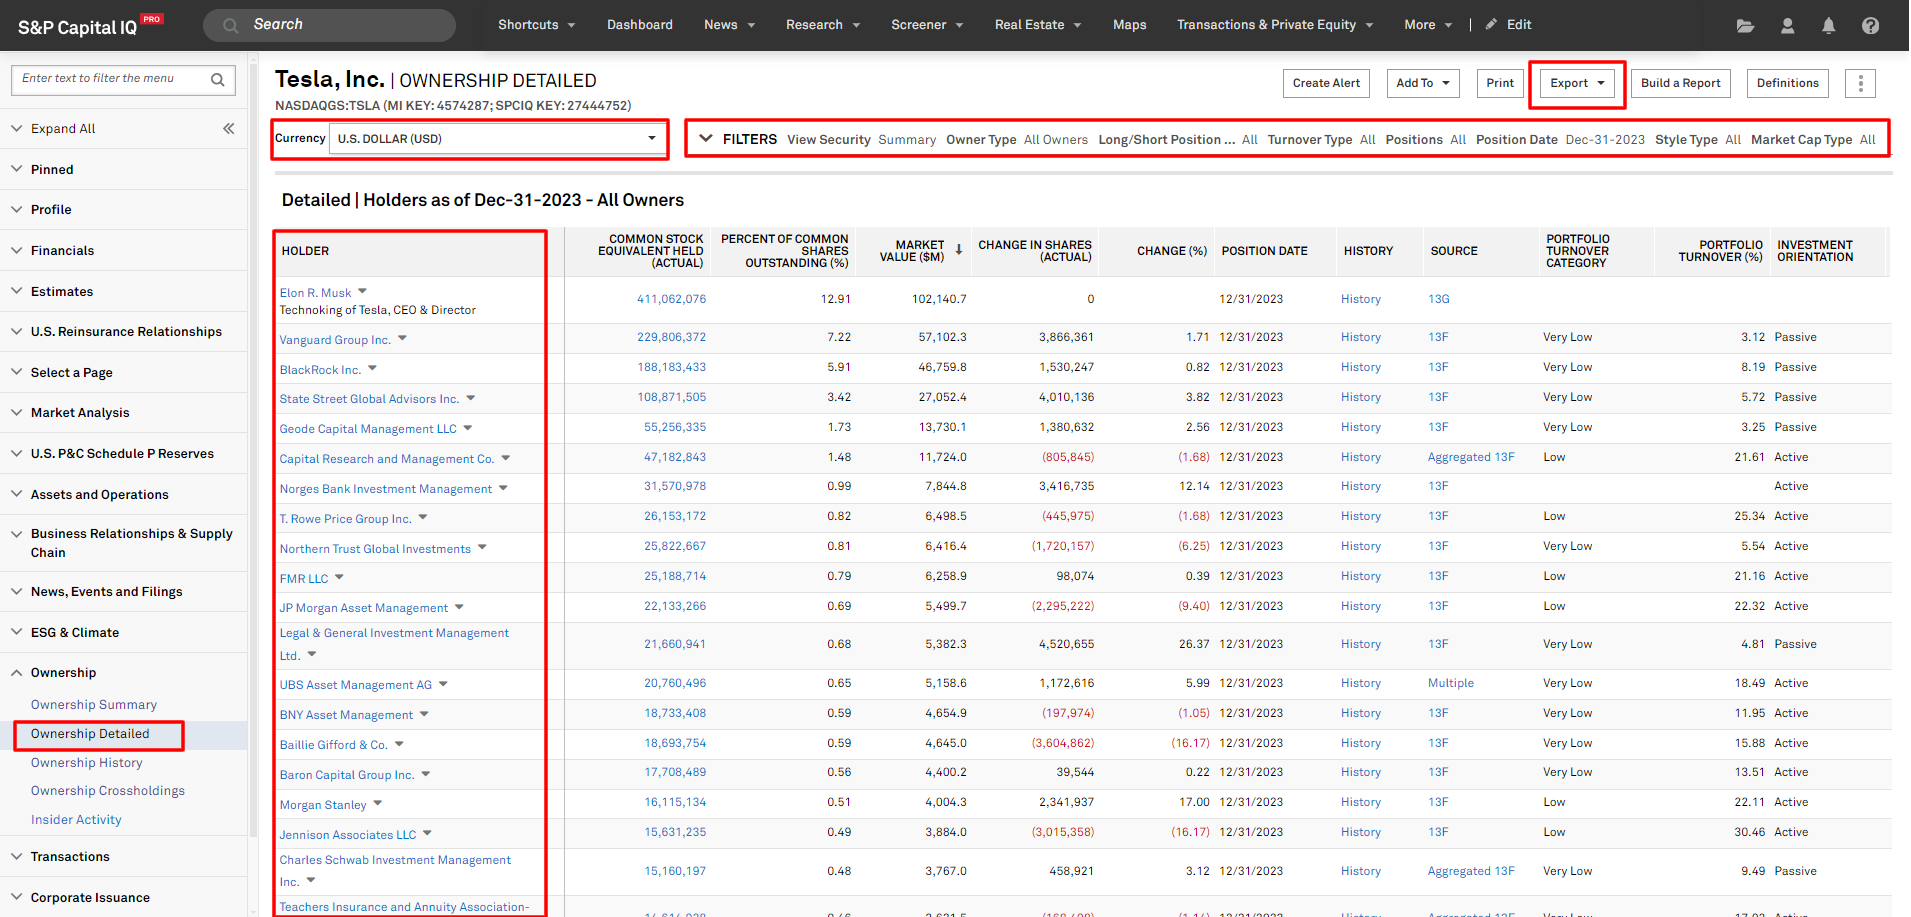This screenshot has width=1911, height=917.
Task: Click the Build a Report button
Action: [x=1681, y=83]
